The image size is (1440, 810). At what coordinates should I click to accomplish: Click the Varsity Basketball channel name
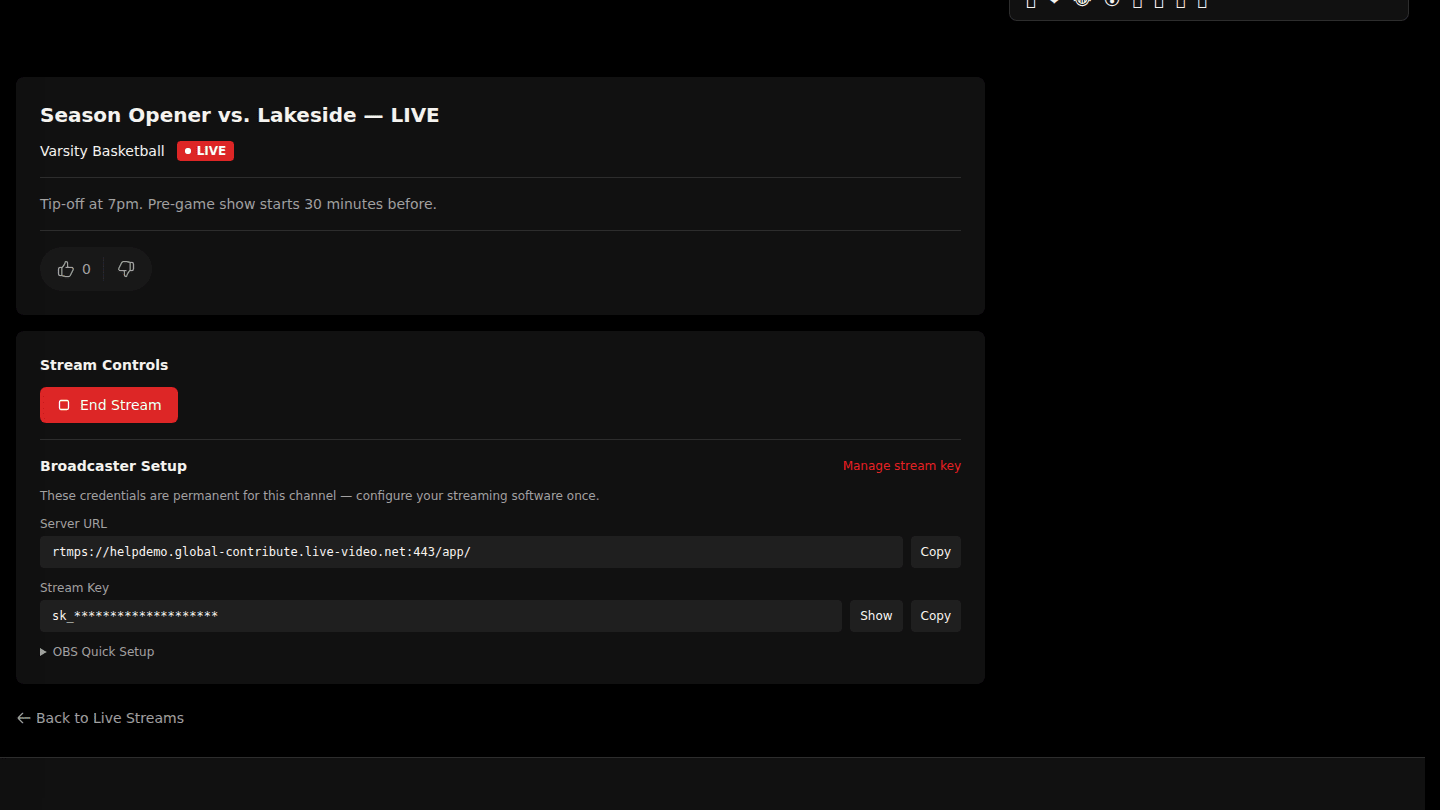point(102,151)
